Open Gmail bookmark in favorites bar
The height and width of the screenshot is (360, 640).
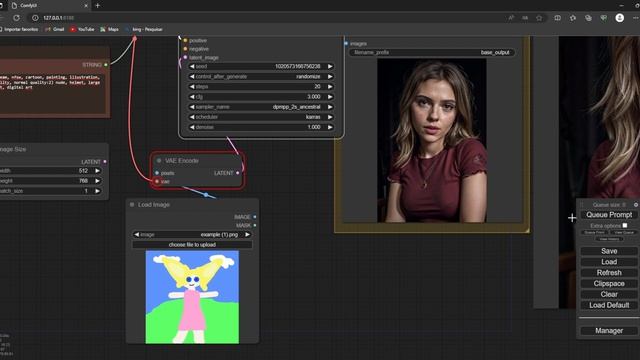(x=55, y=29)
